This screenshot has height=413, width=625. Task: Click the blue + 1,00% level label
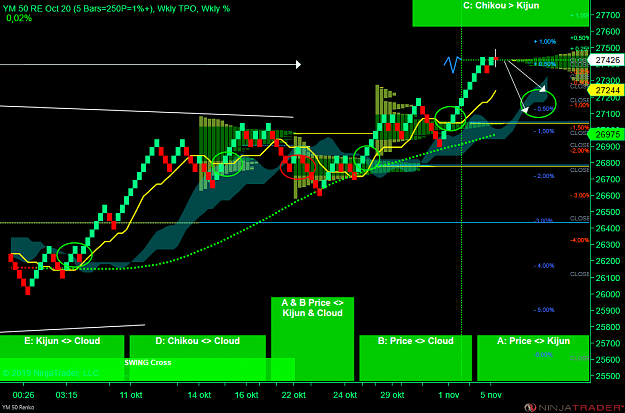coord(544,41)
